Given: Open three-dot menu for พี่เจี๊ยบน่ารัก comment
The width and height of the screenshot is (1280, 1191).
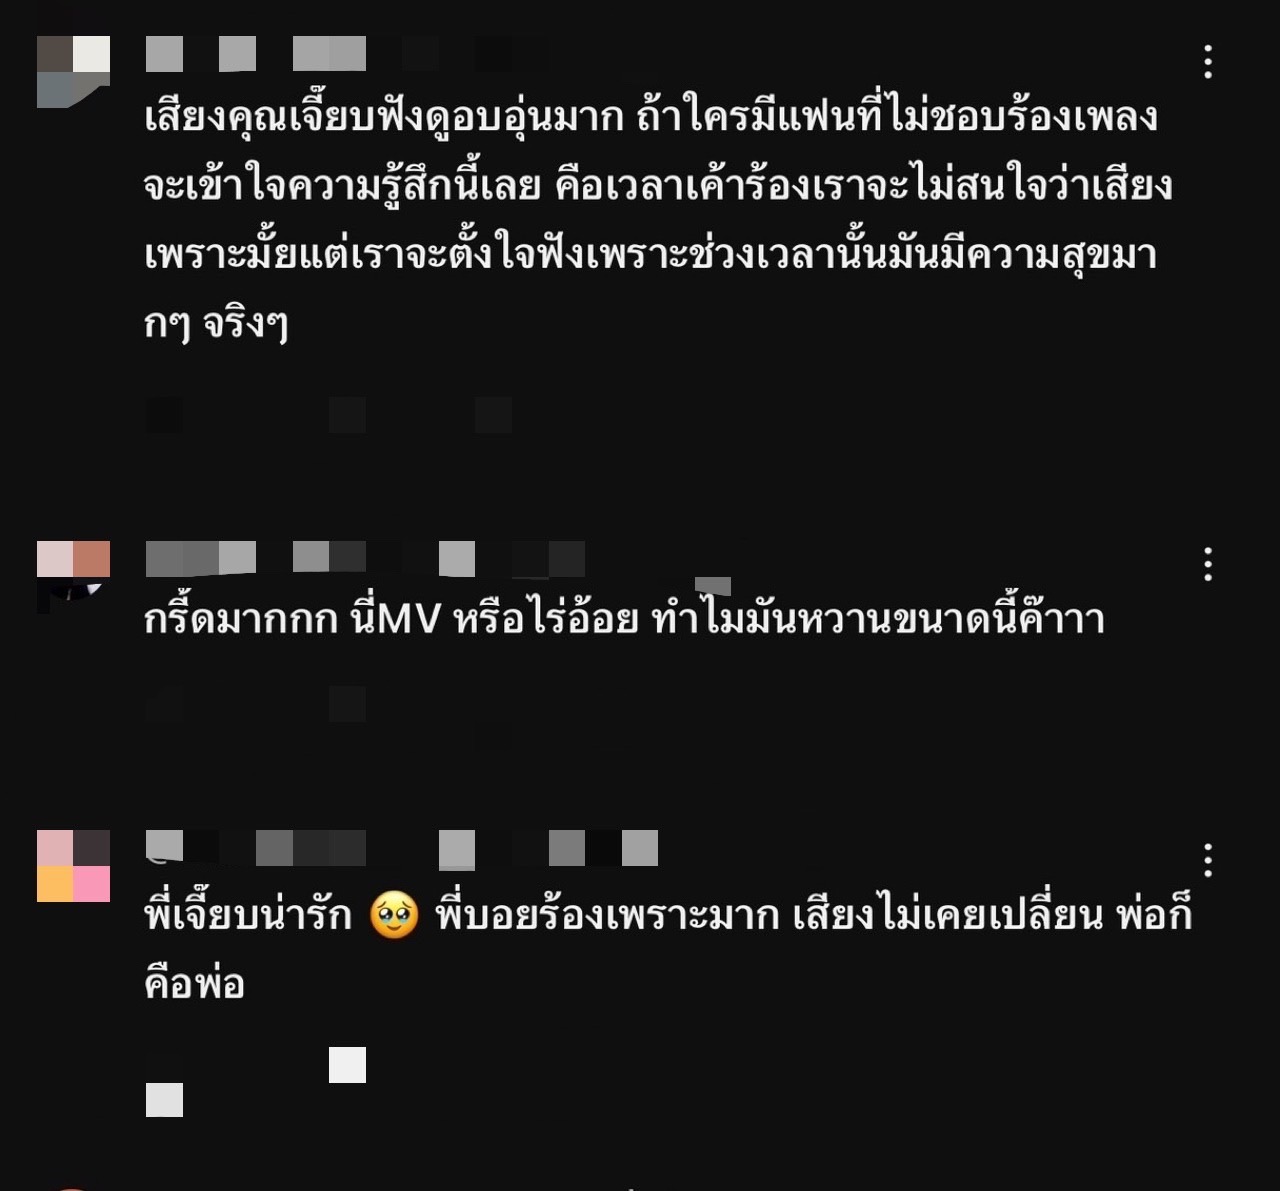Looking at the screenshot, I should point(1208,860).
